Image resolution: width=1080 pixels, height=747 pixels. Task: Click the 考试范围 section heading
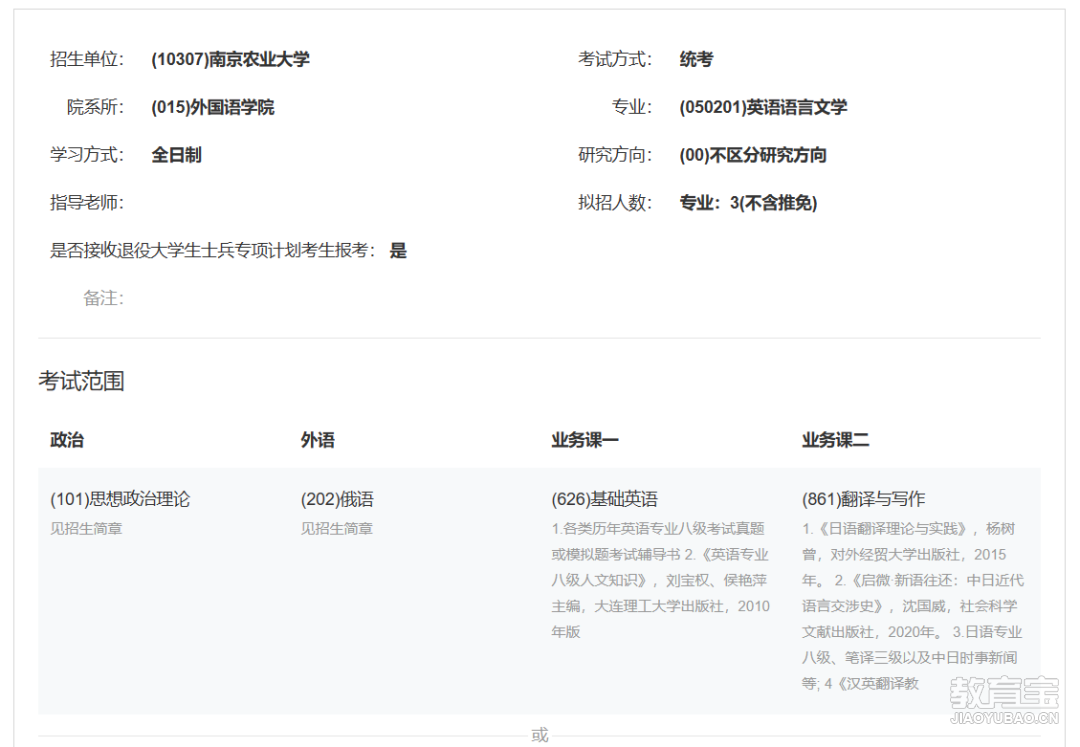click(81, 381)
